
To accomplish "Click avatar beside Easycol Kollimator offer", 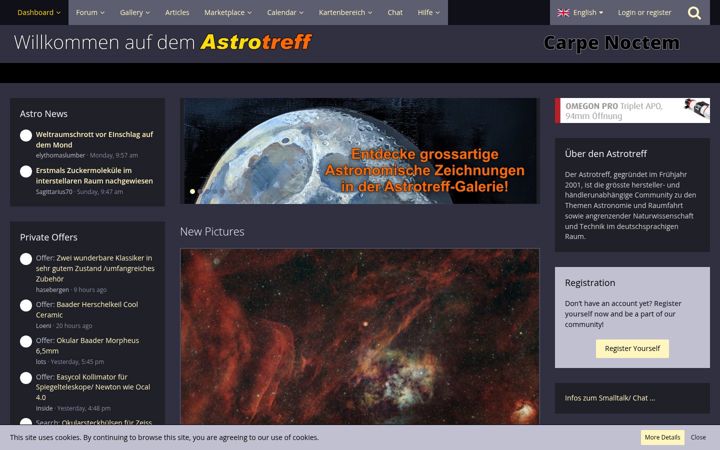I will (26, 378).
